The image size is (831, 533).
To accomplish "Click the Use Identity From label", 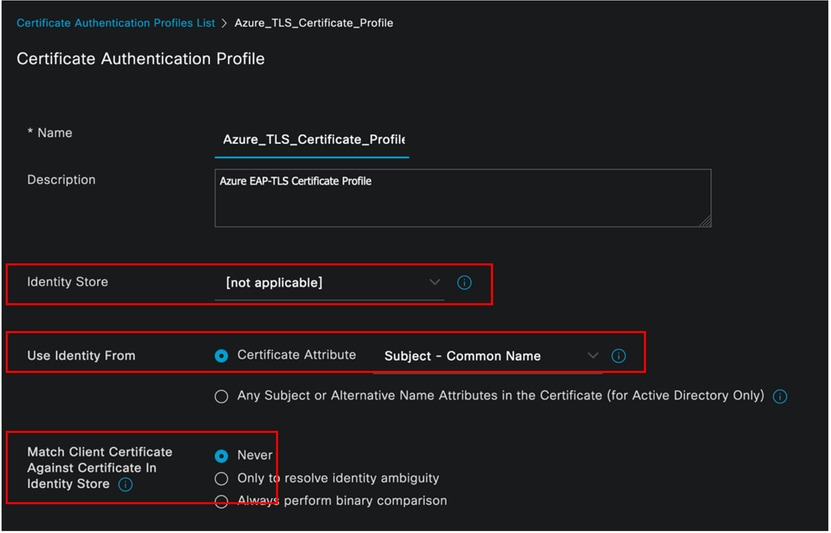I will click(81, 356).
